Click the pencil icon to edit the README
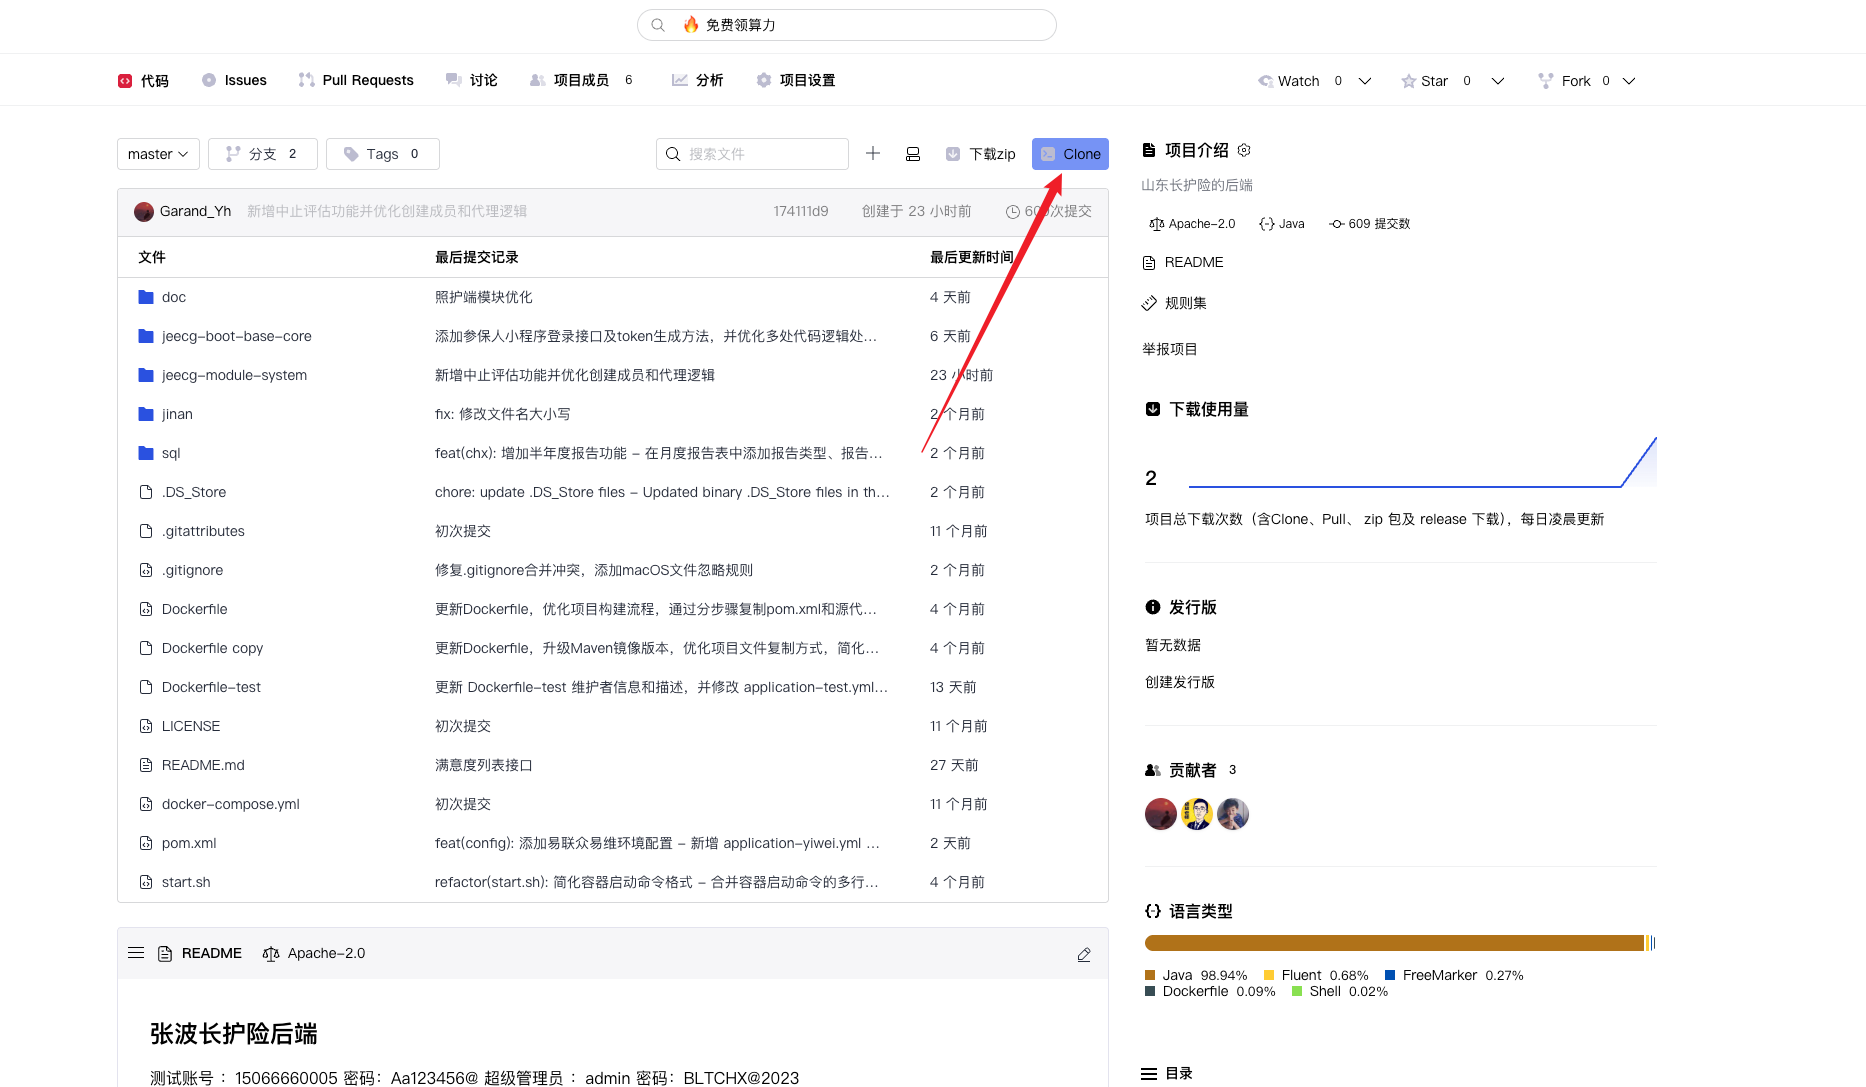1866x1087 pixels. point(1084,955)
